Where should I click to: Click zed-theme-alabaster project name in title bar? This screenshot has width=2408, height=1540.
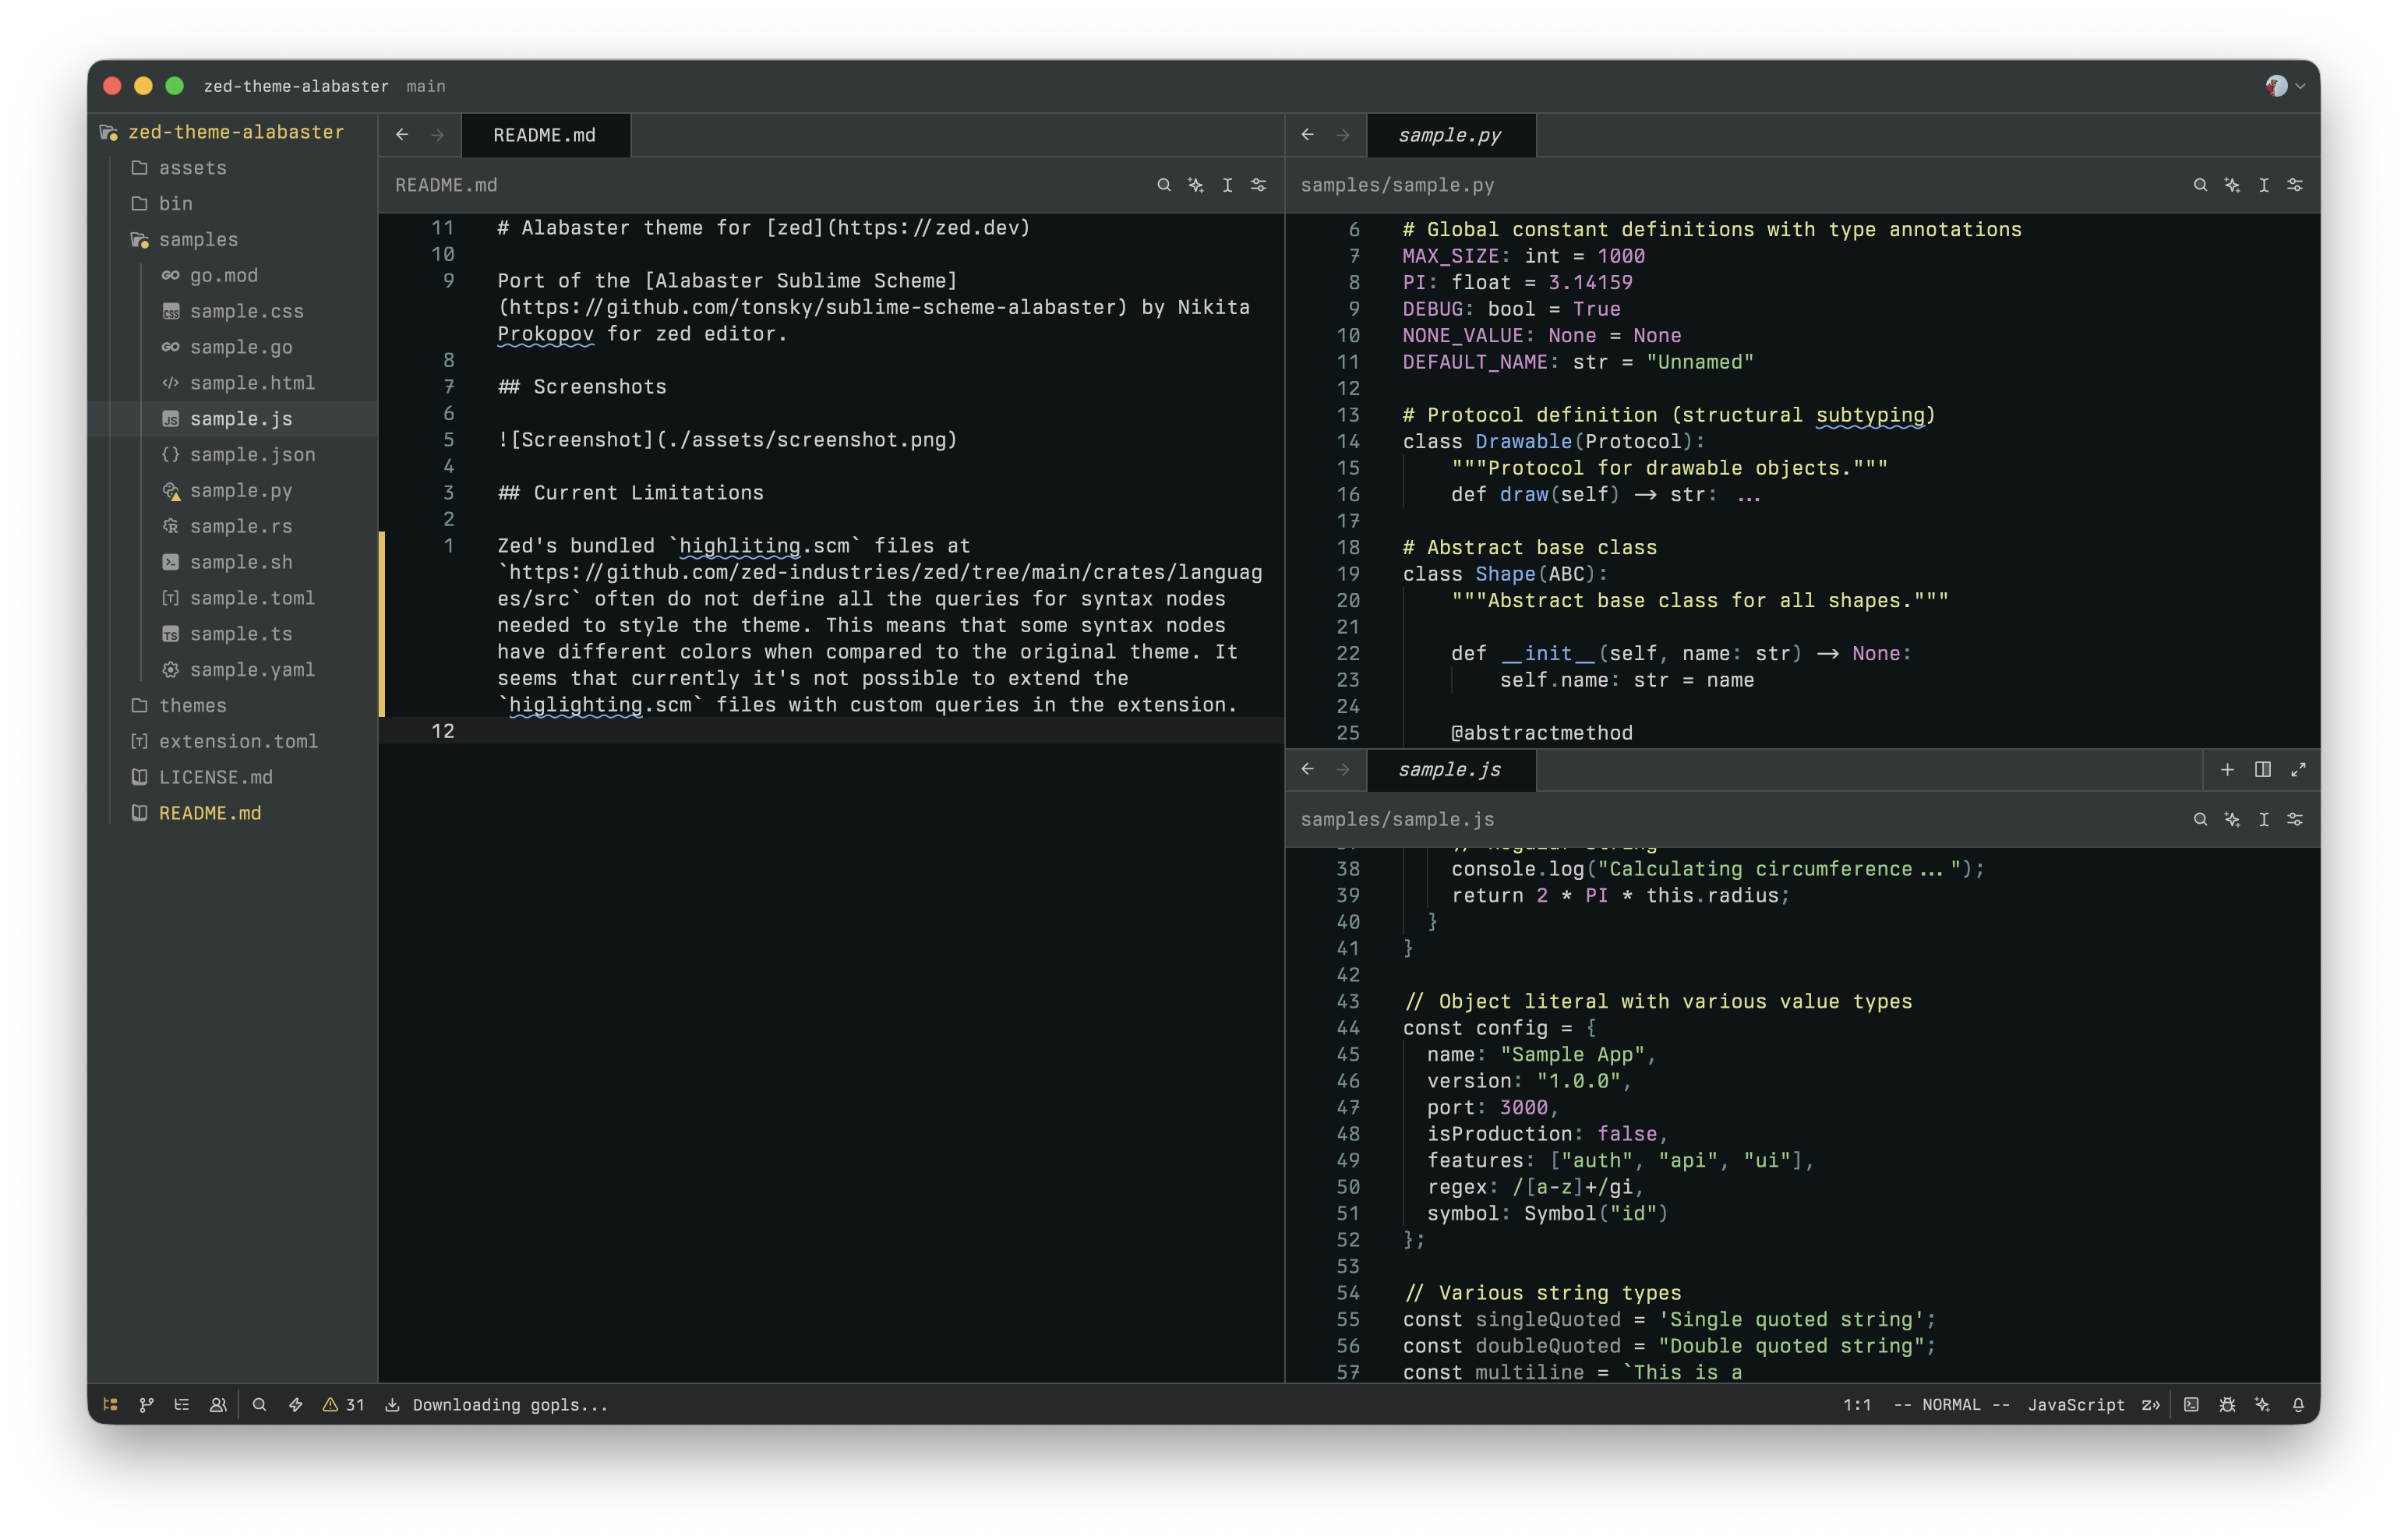coord(296,86)
